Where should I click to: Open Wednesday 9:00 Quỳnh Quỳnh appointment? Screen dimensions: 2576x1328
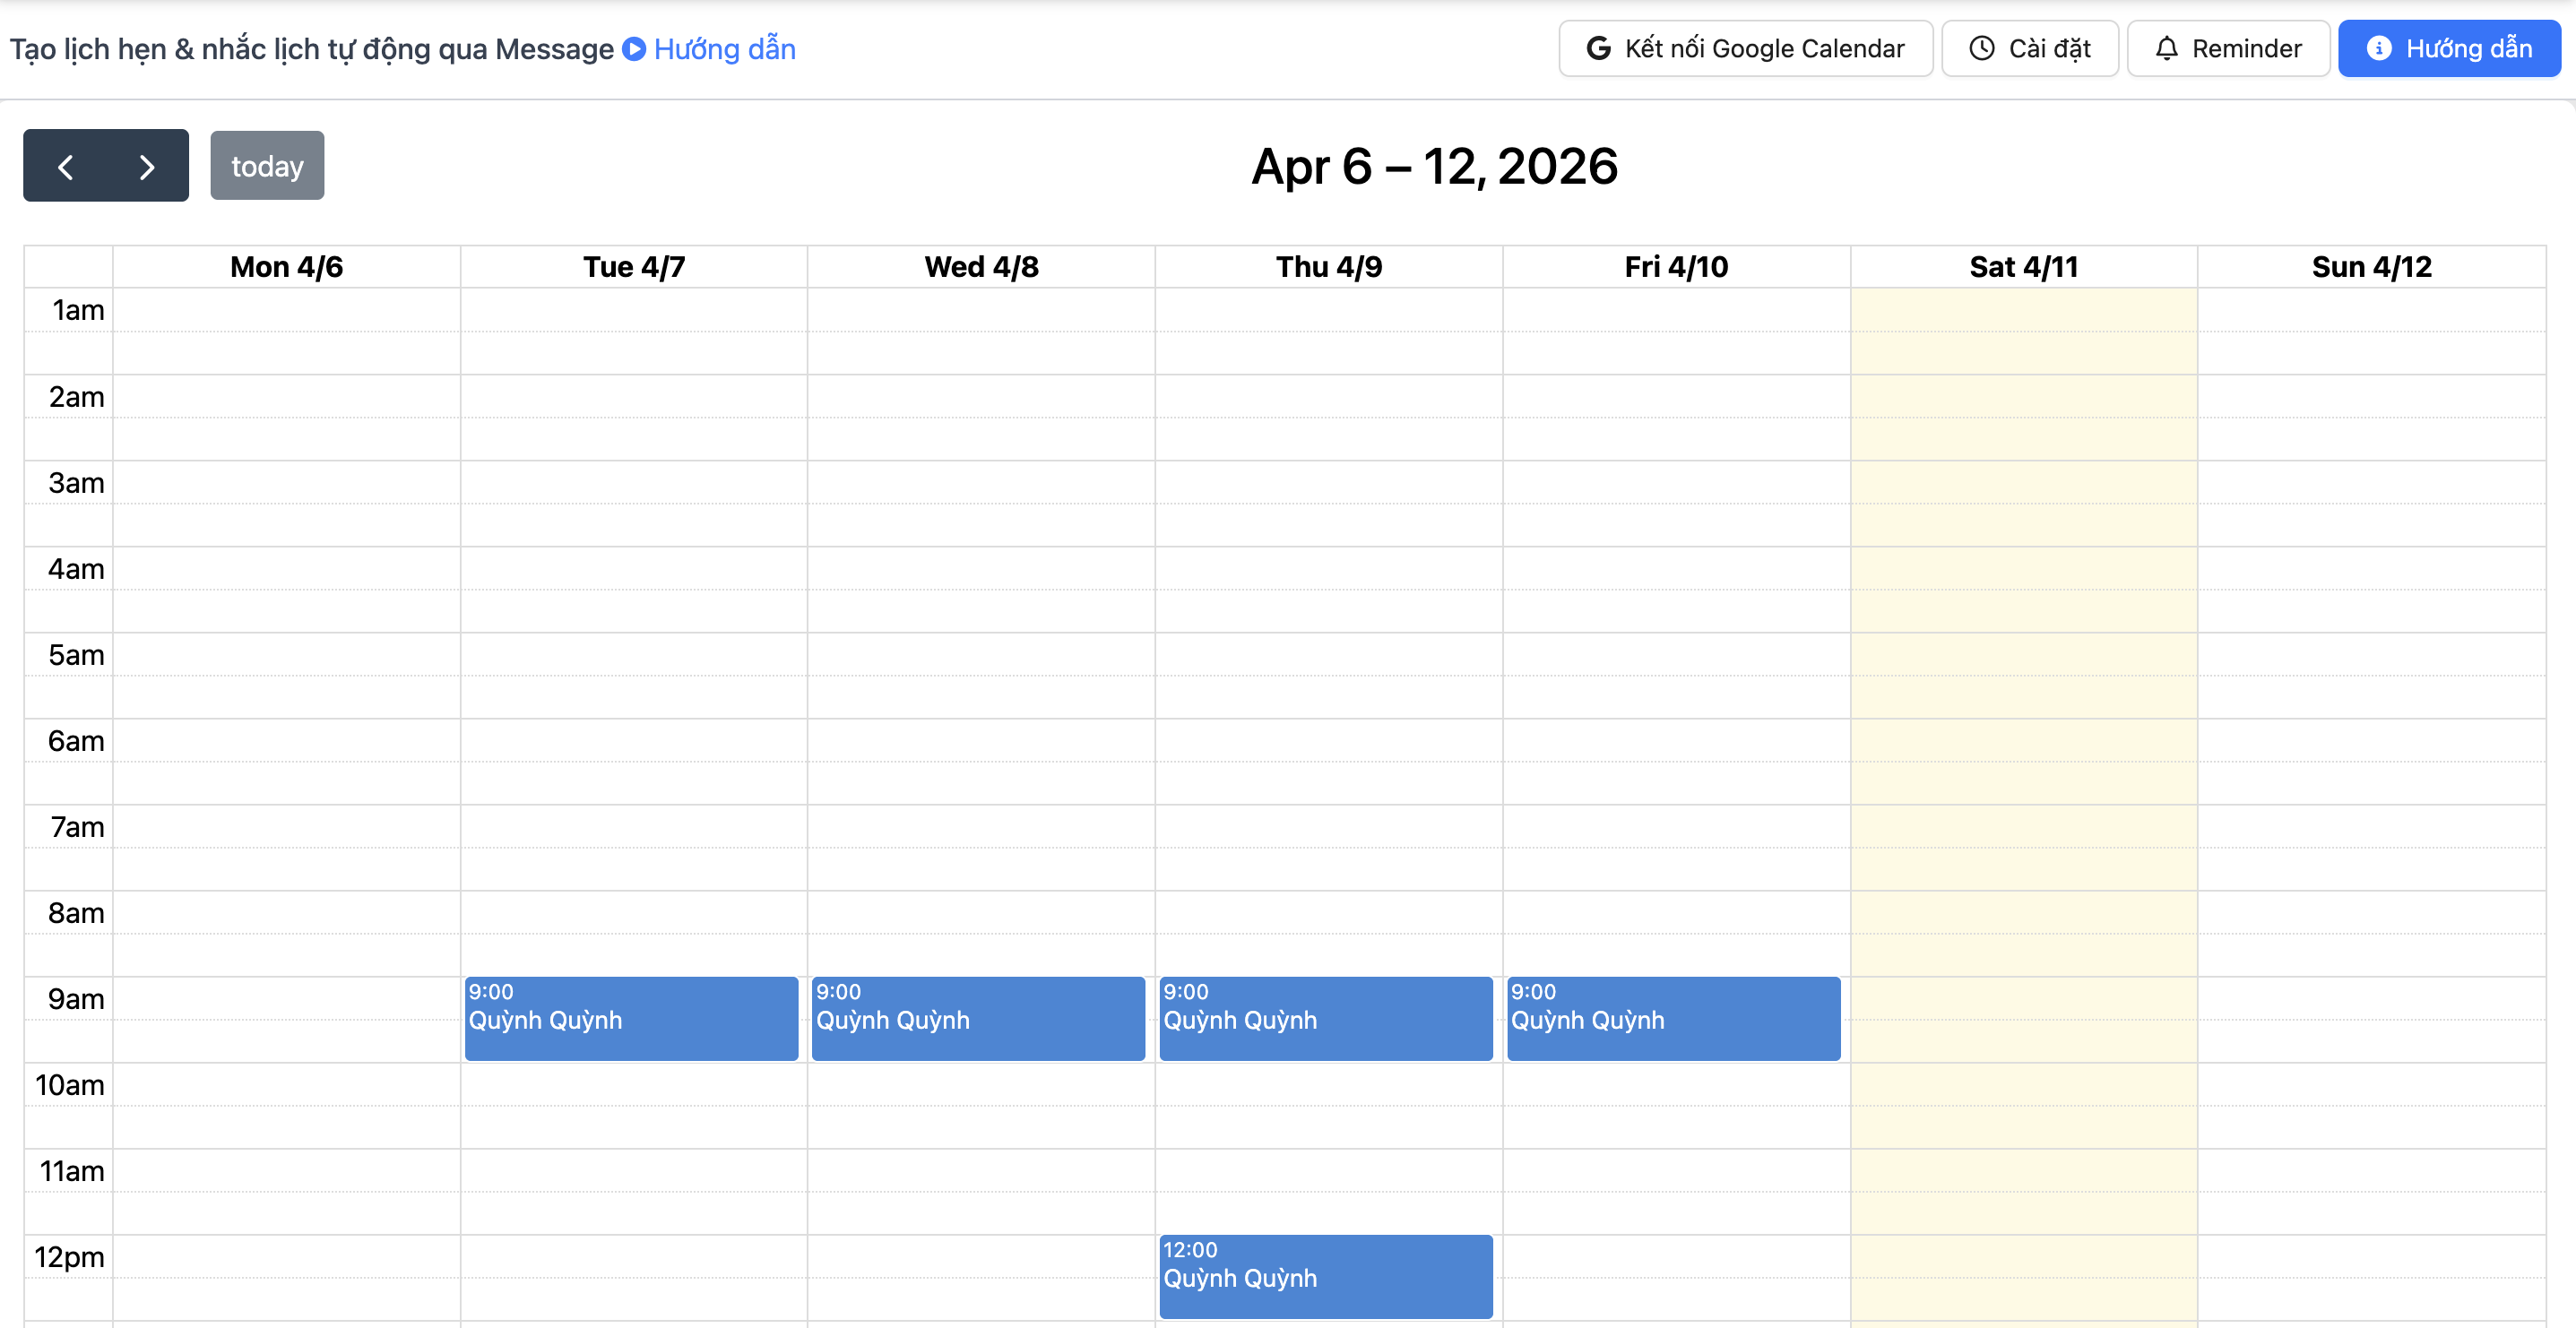tap(978, 1018)
